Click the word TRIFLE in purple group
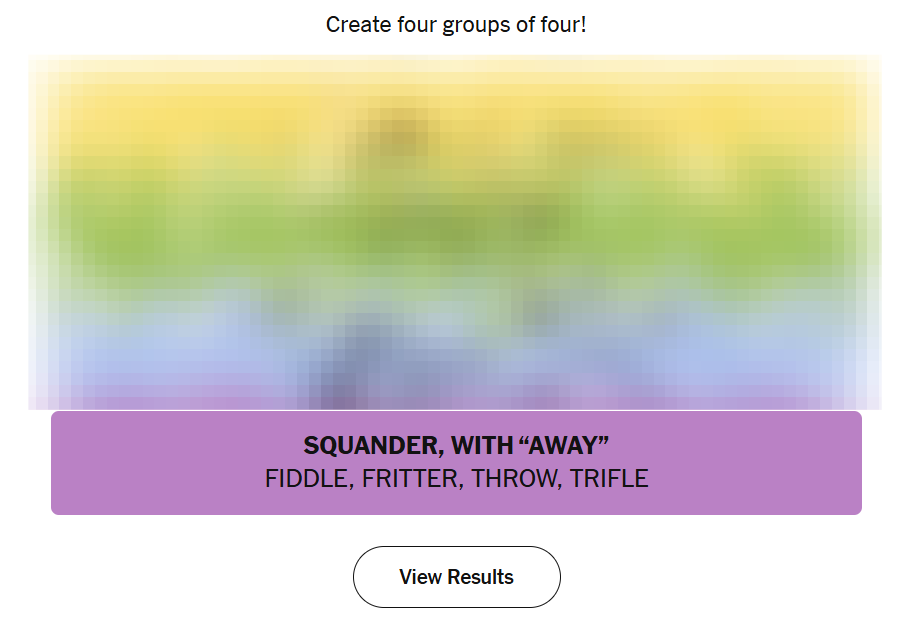 pos(610,479)
